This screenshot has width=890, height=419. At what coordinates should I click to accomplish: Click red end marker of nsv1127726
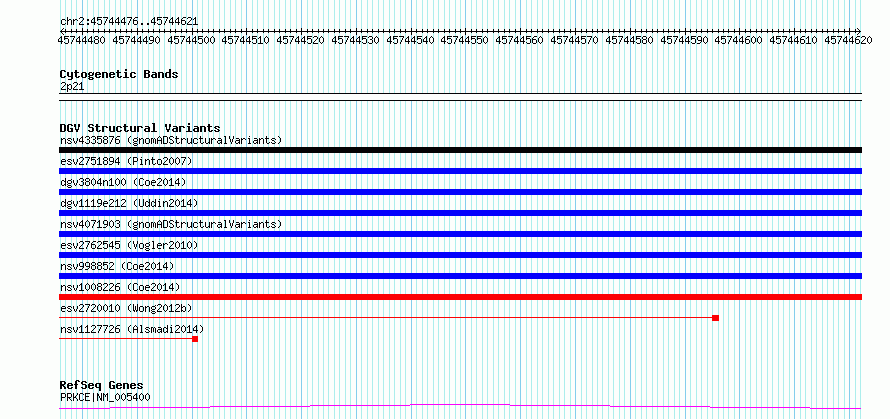[x=195, y=339]
